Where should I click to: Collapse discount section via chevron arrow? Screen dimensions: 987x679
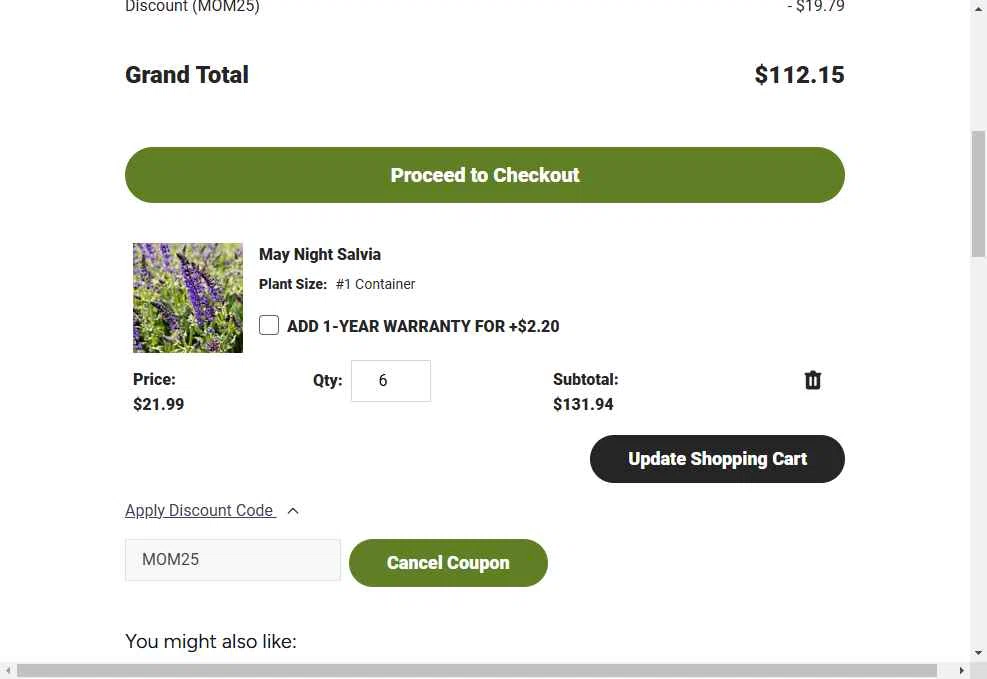click(x=293, y=511)
